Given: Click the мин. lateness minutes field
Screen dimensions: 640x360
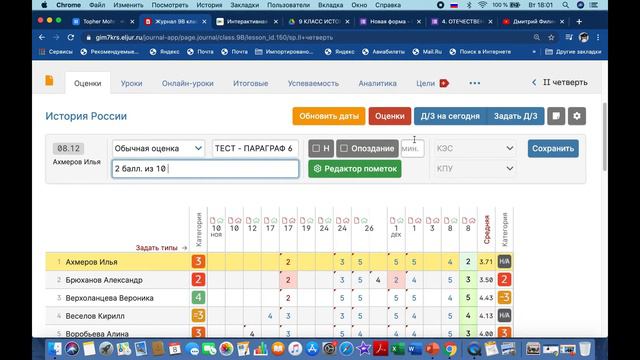Looking at the screenshot, I should tap(412, 149).
